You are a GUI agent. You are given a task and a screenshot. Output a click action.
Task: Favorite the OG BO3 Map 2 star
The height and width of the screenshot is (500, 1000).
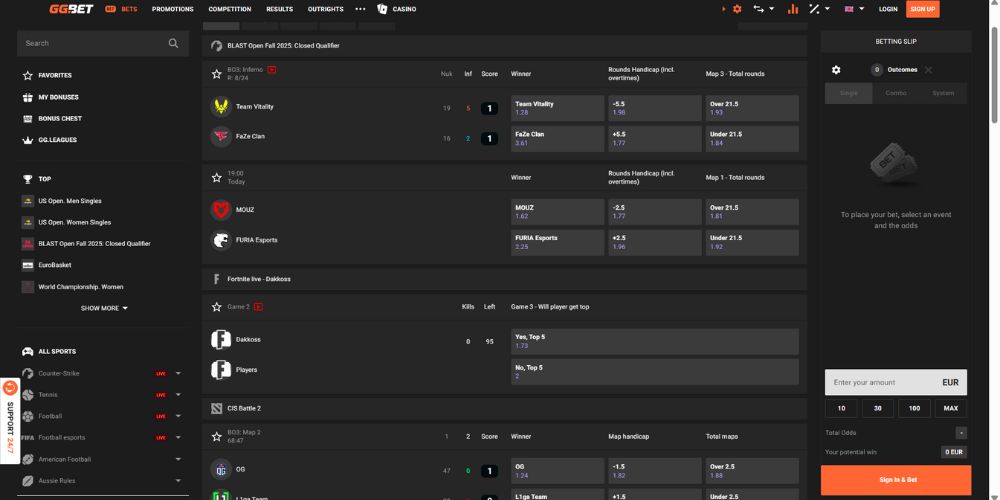[217, 436]
